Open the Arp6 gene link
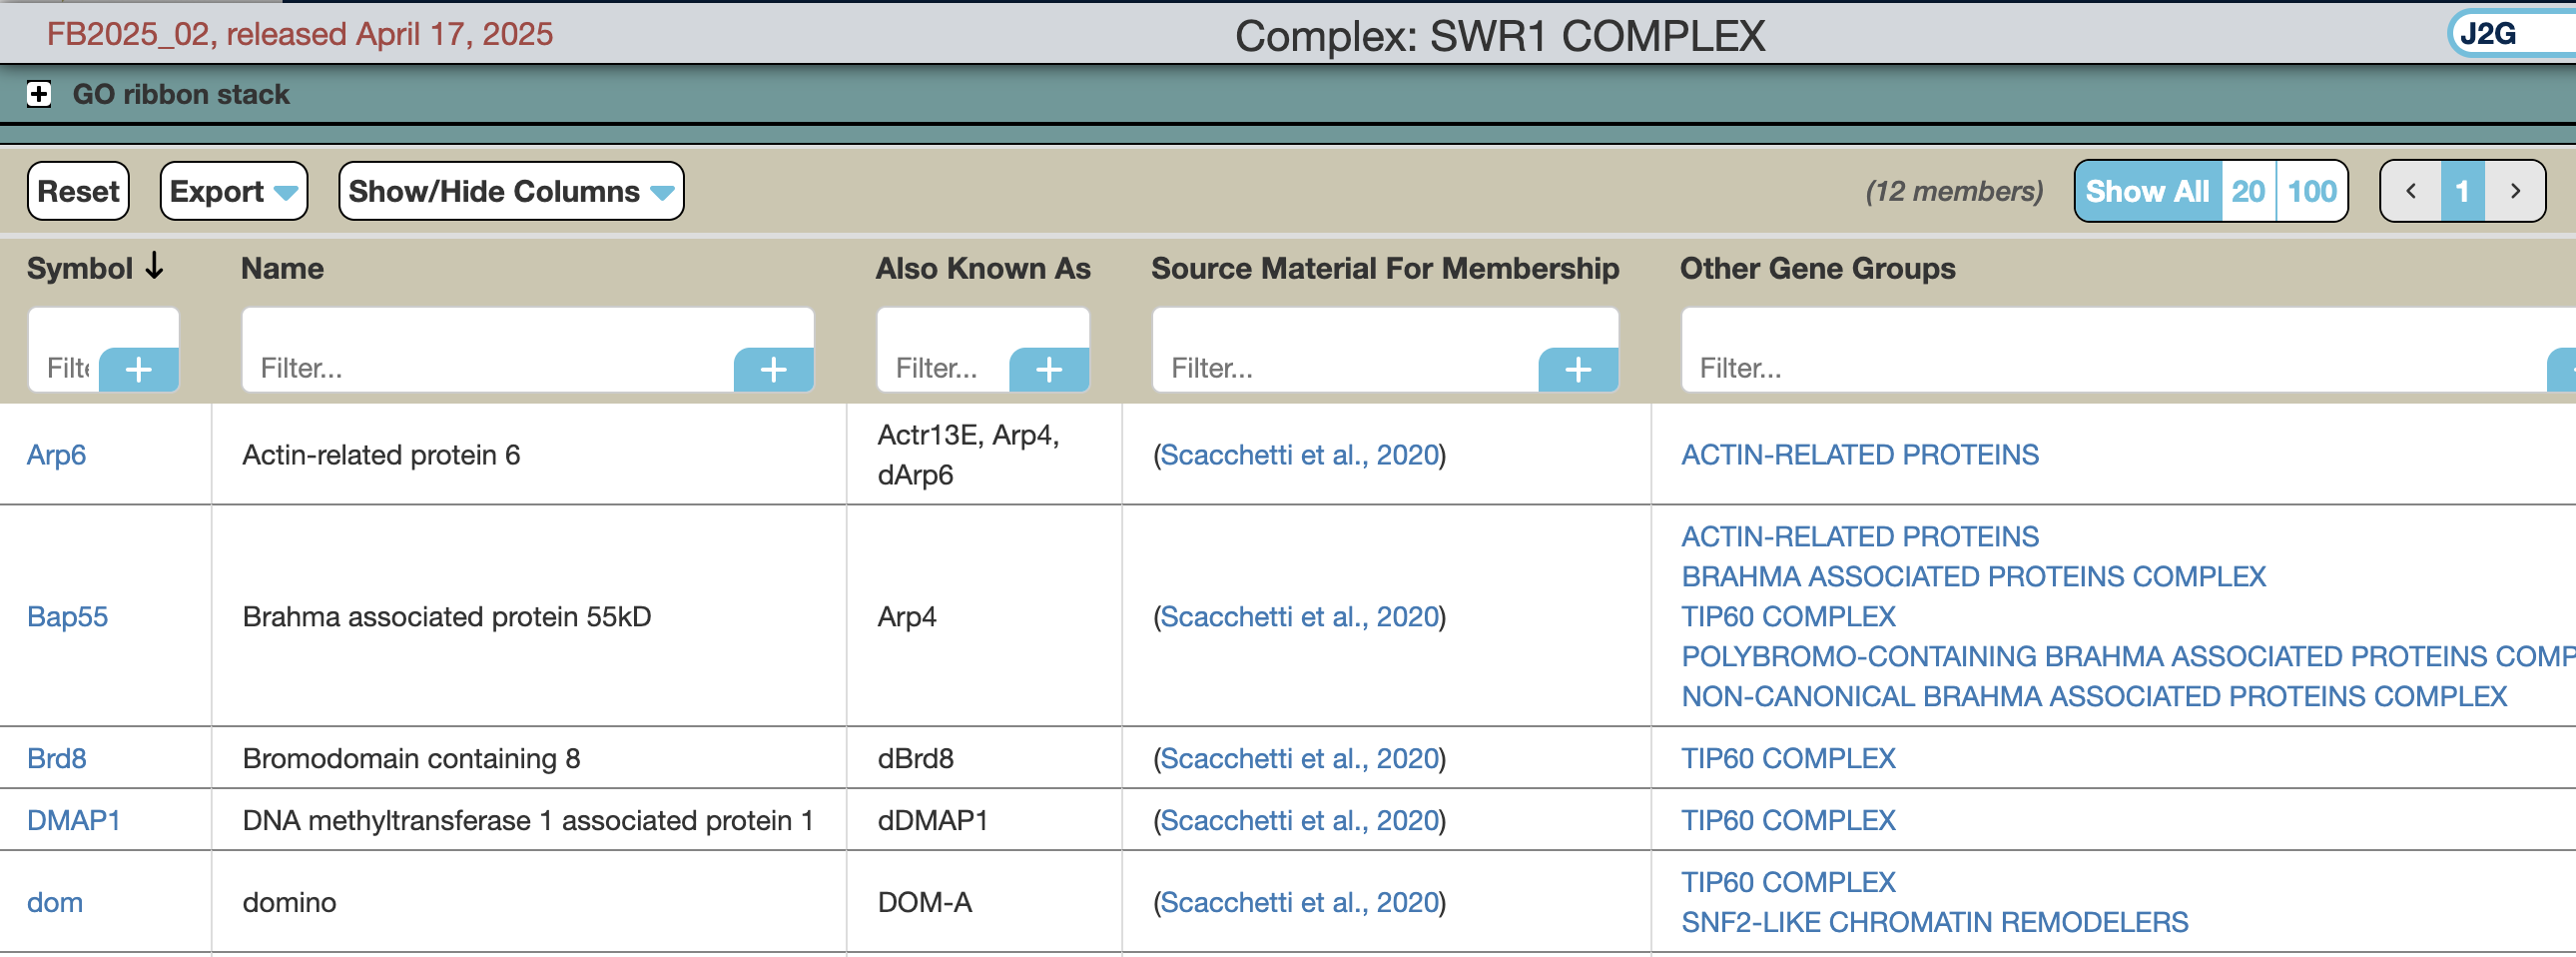The image size is (2576, 957). coord(56,455)
